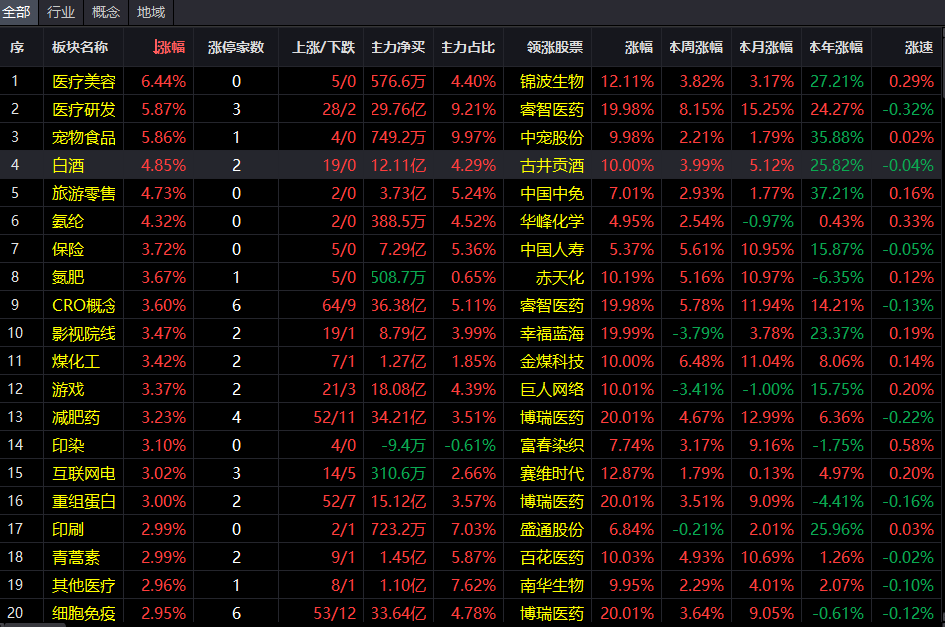This screenshot has height=627, width=945.
Task: Select the 白酒 sector name
Action: point(68,165)
